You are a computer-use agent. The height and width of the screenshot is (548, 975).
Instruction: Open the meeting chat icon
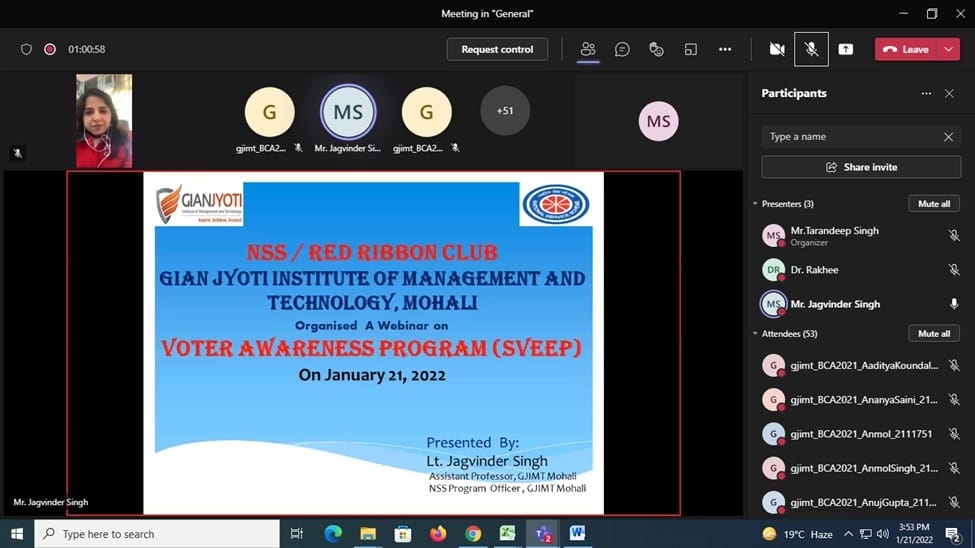pyautogui.click(x=622, y=49)
